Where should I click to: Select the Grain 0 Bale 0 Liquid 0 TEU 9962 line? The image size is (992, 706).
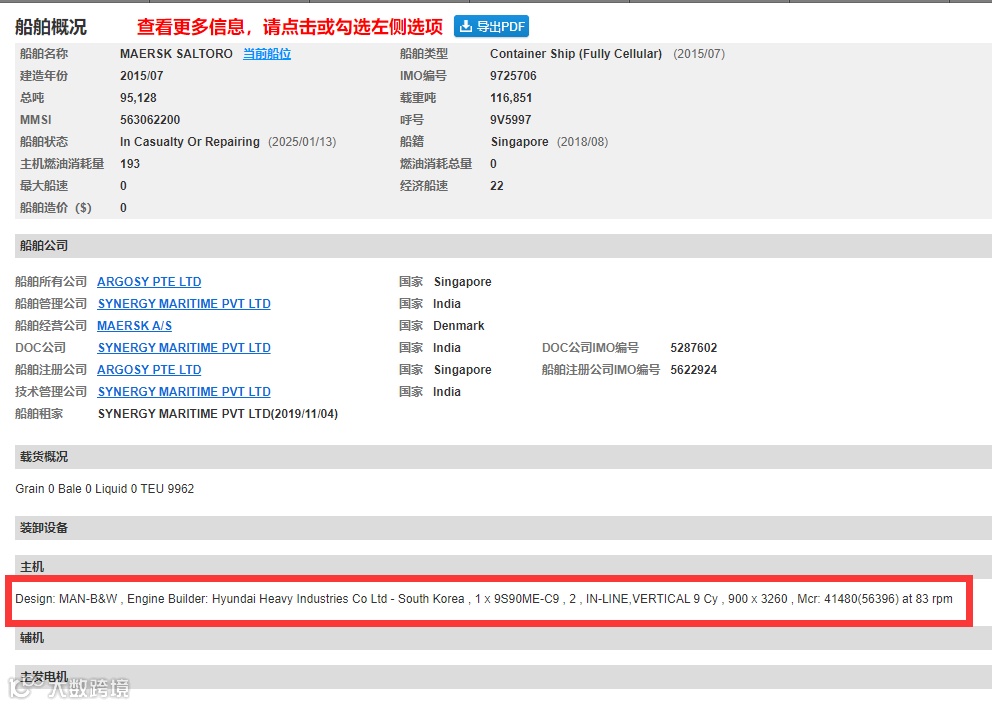[x=104, y=489]
